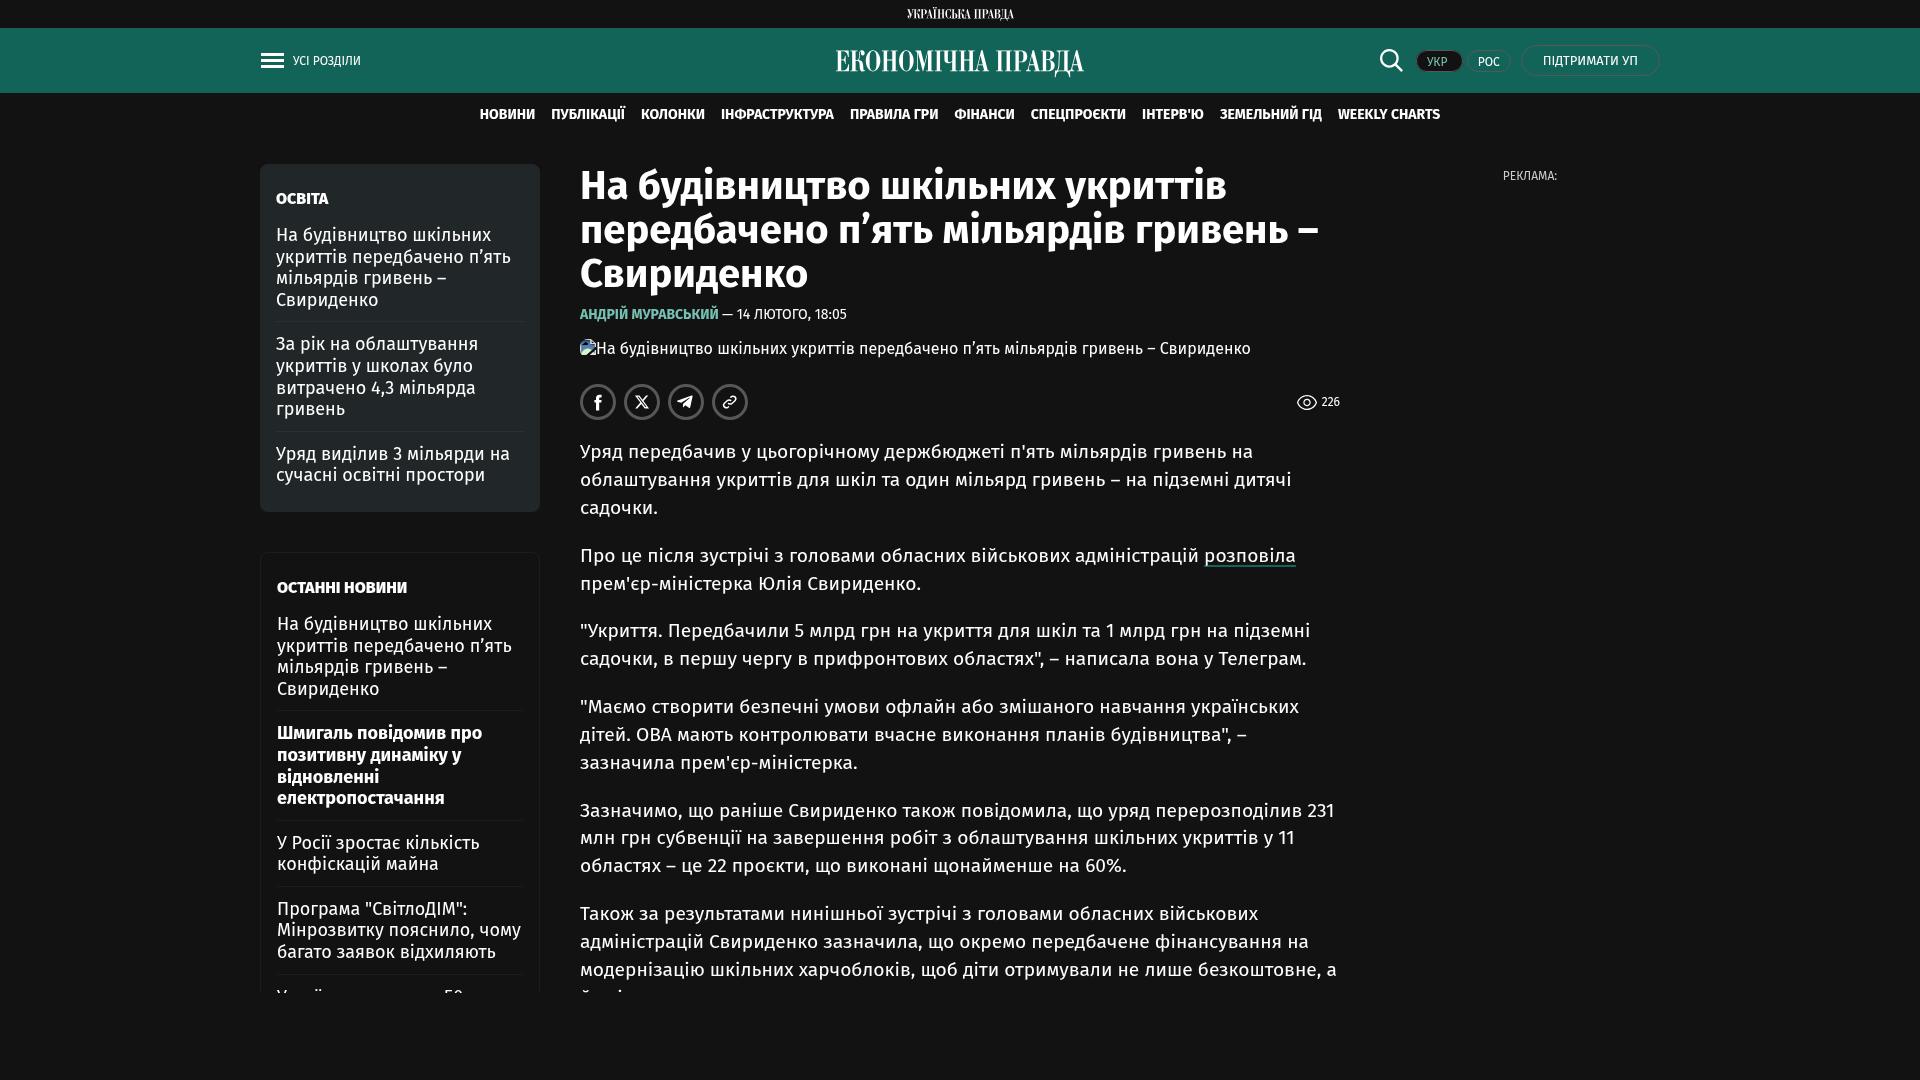The image size is (1920, 1080).
Task: Switch language to РОС
Action: pos(1488,62)
